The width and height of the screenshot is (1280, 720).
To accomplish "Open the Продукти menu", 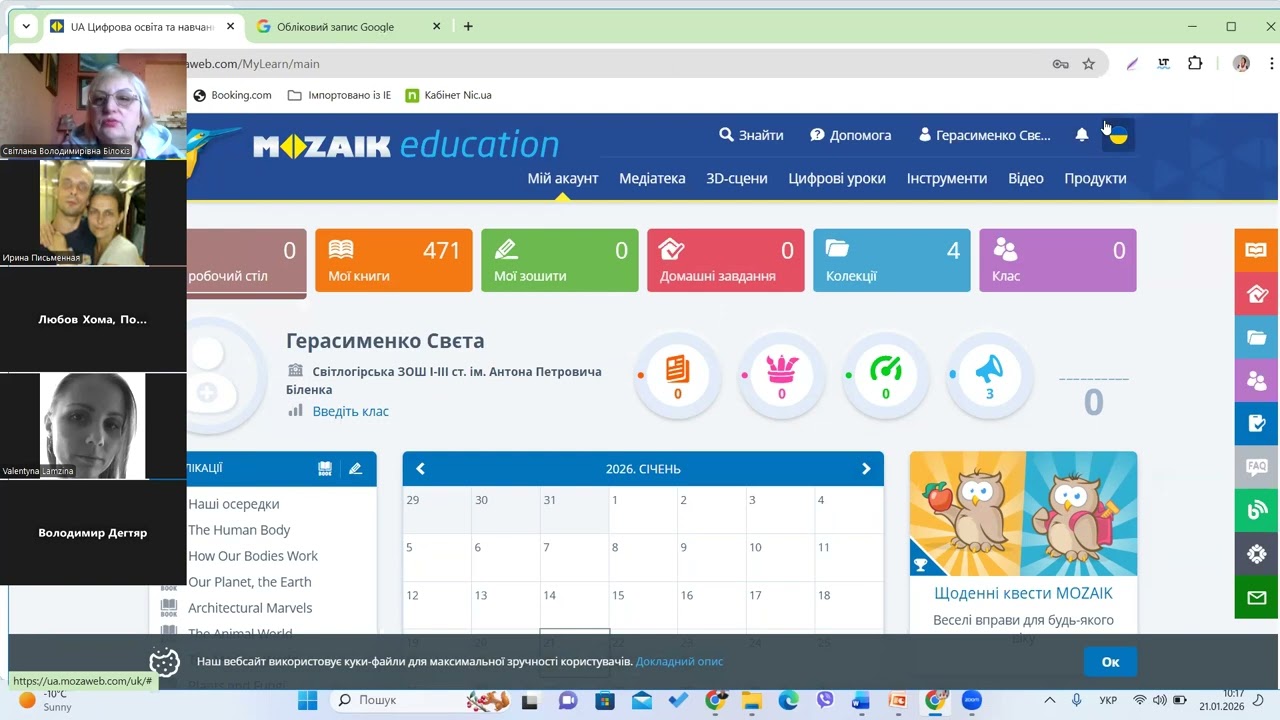I will 1095,178.
